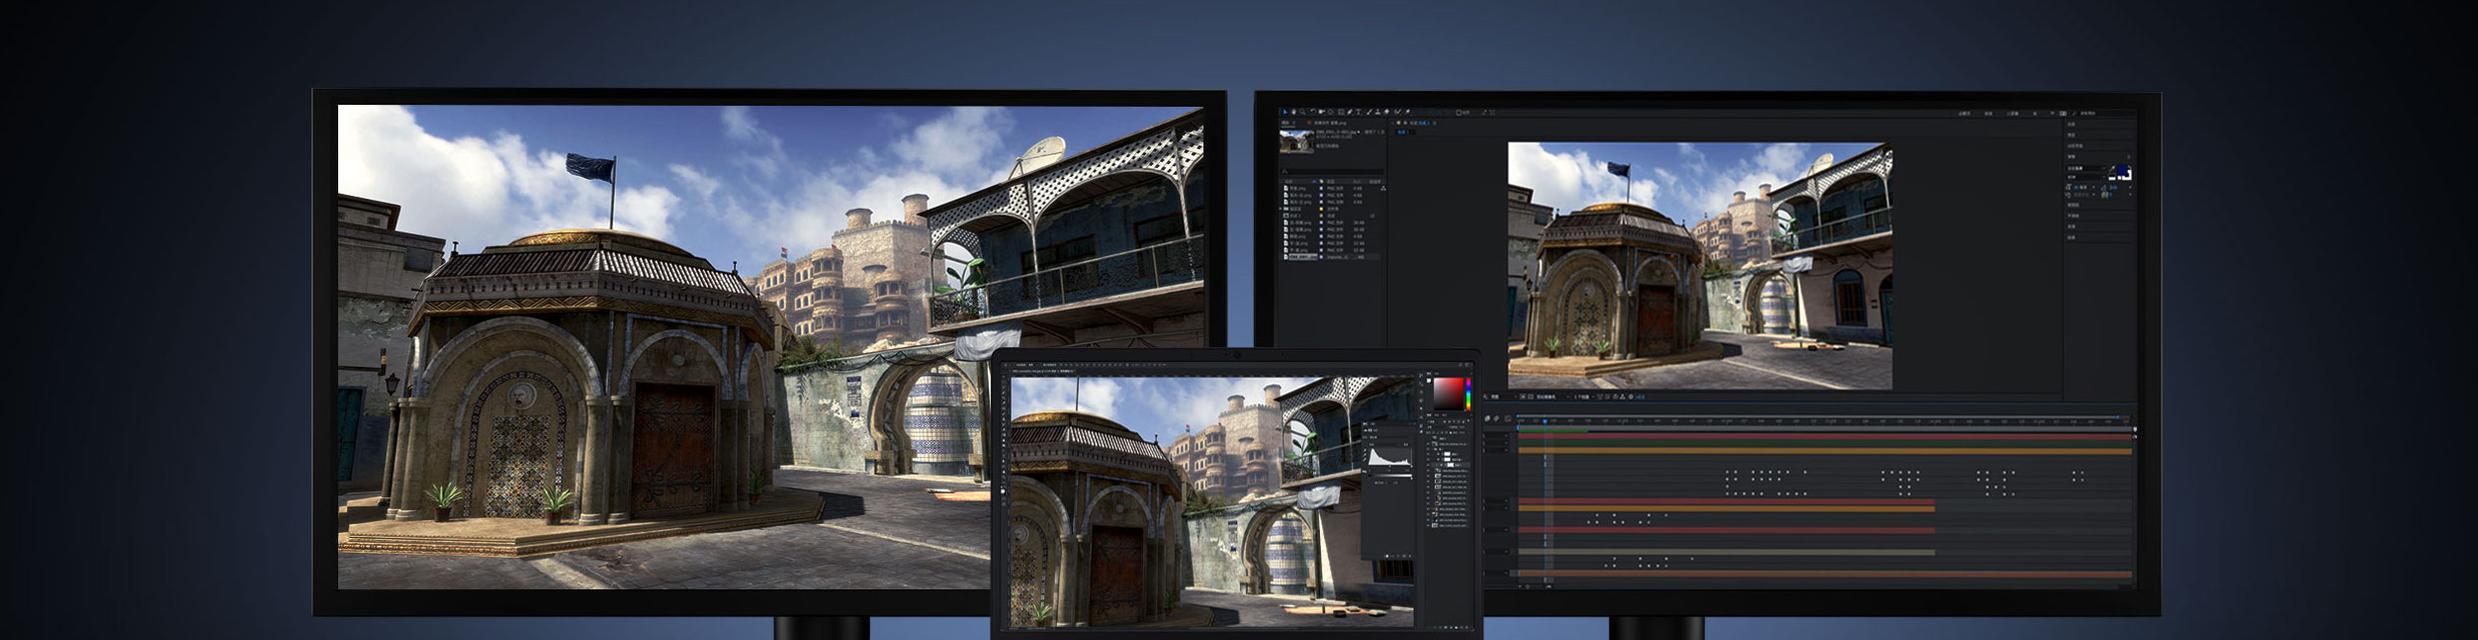The width and height of the screenshot is (2478, 640).
Task: Select the Brush tool in After Effects toolbar
Action: 1369,112
